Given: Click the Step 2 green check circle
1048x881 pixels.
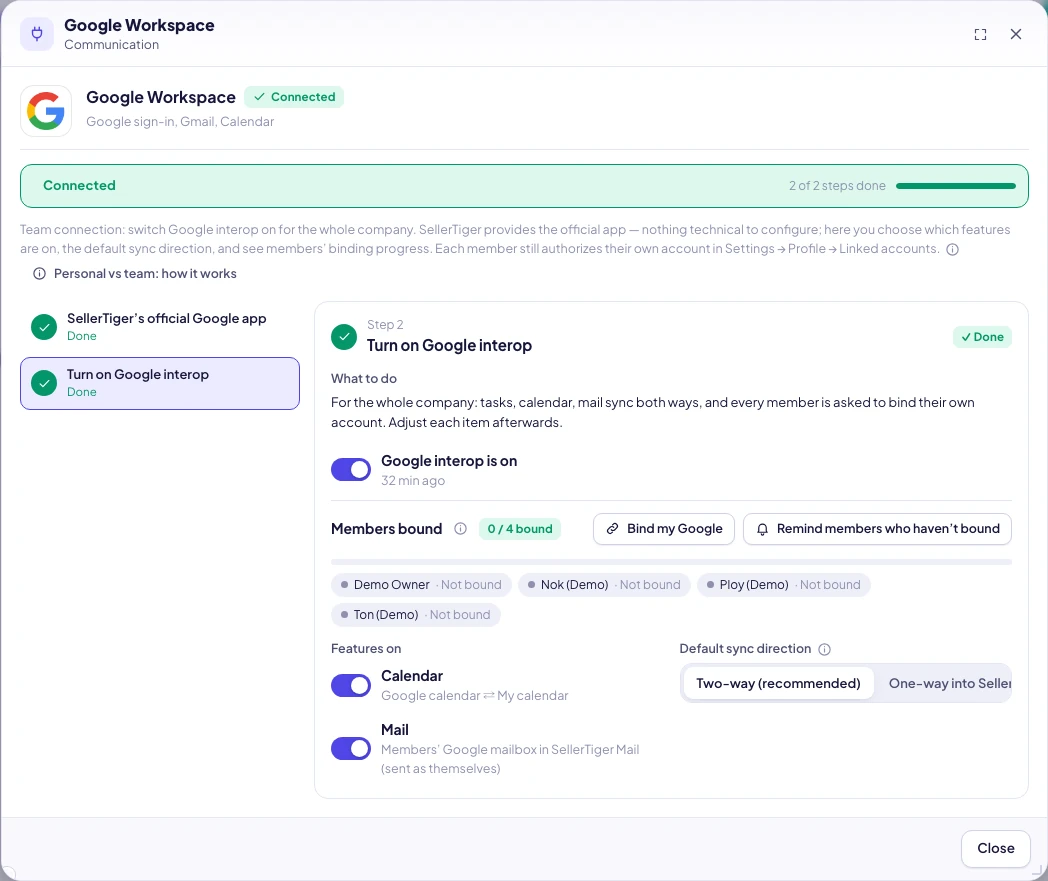Looking at the screenshot, I should coord(344,337).
